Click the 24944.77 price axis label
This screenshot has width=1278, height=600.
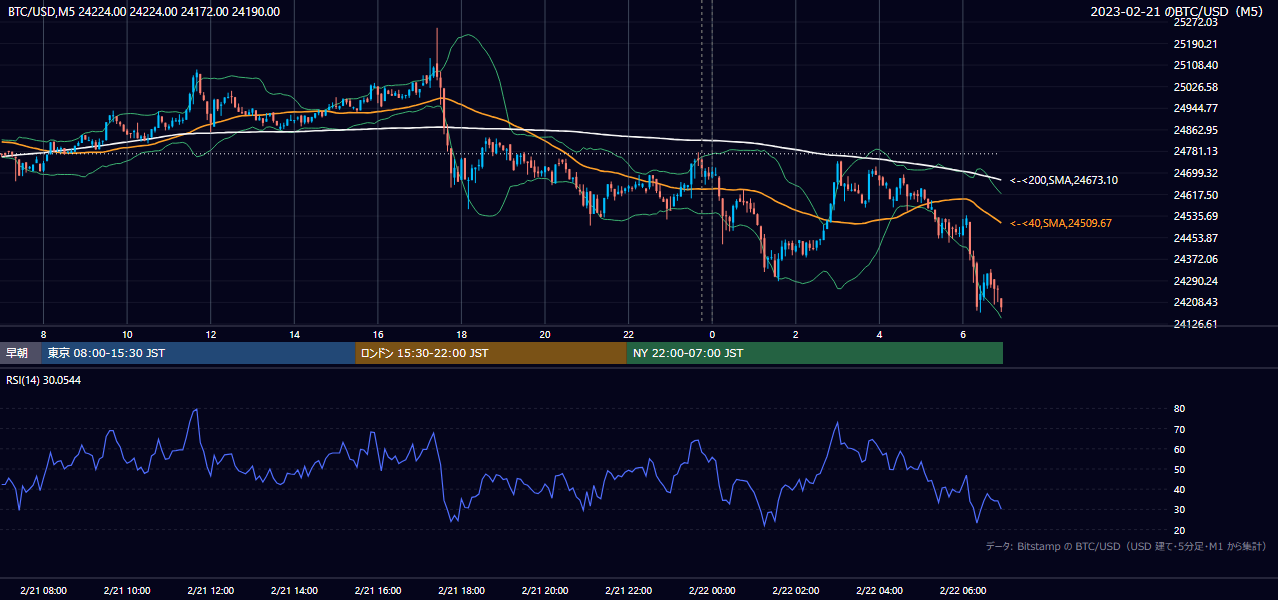1195,108
